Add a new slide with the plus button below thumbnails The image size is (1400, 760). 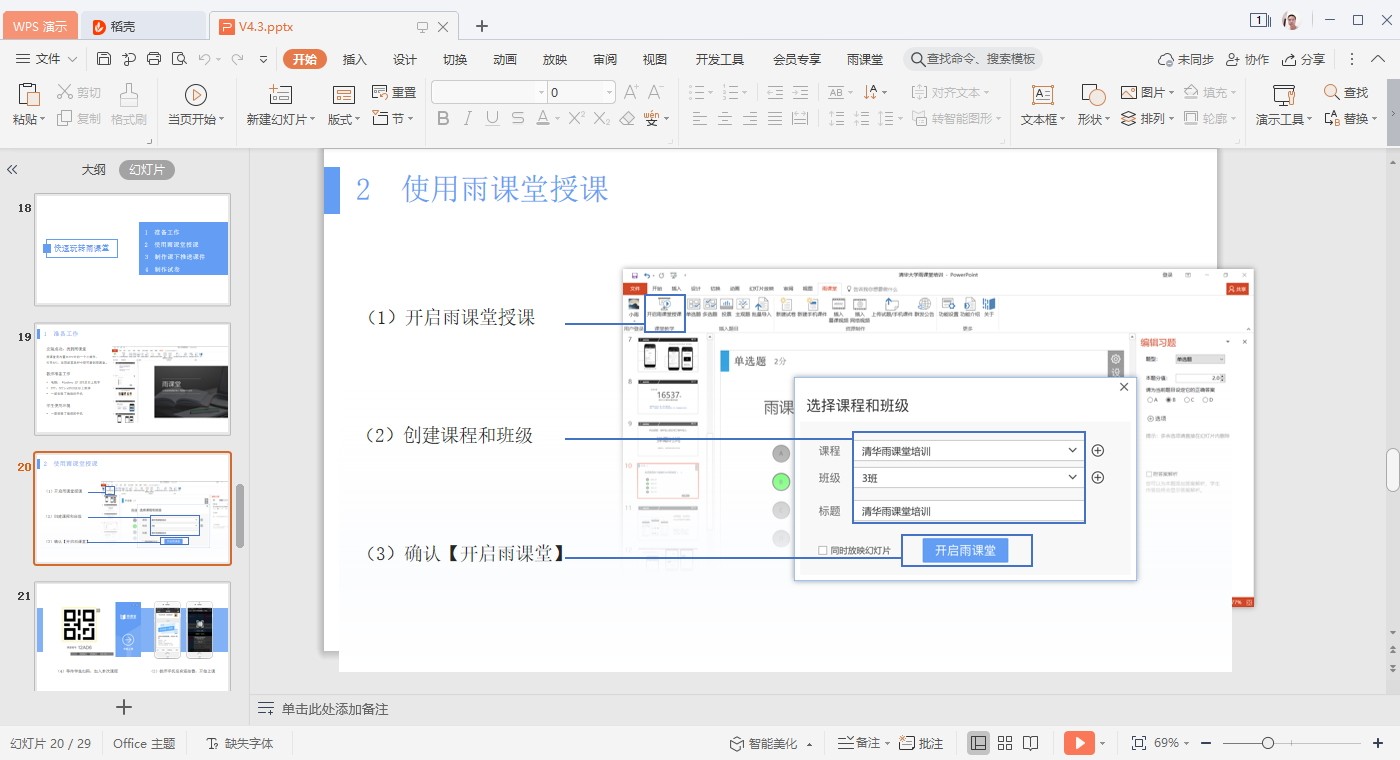(124, 707)
